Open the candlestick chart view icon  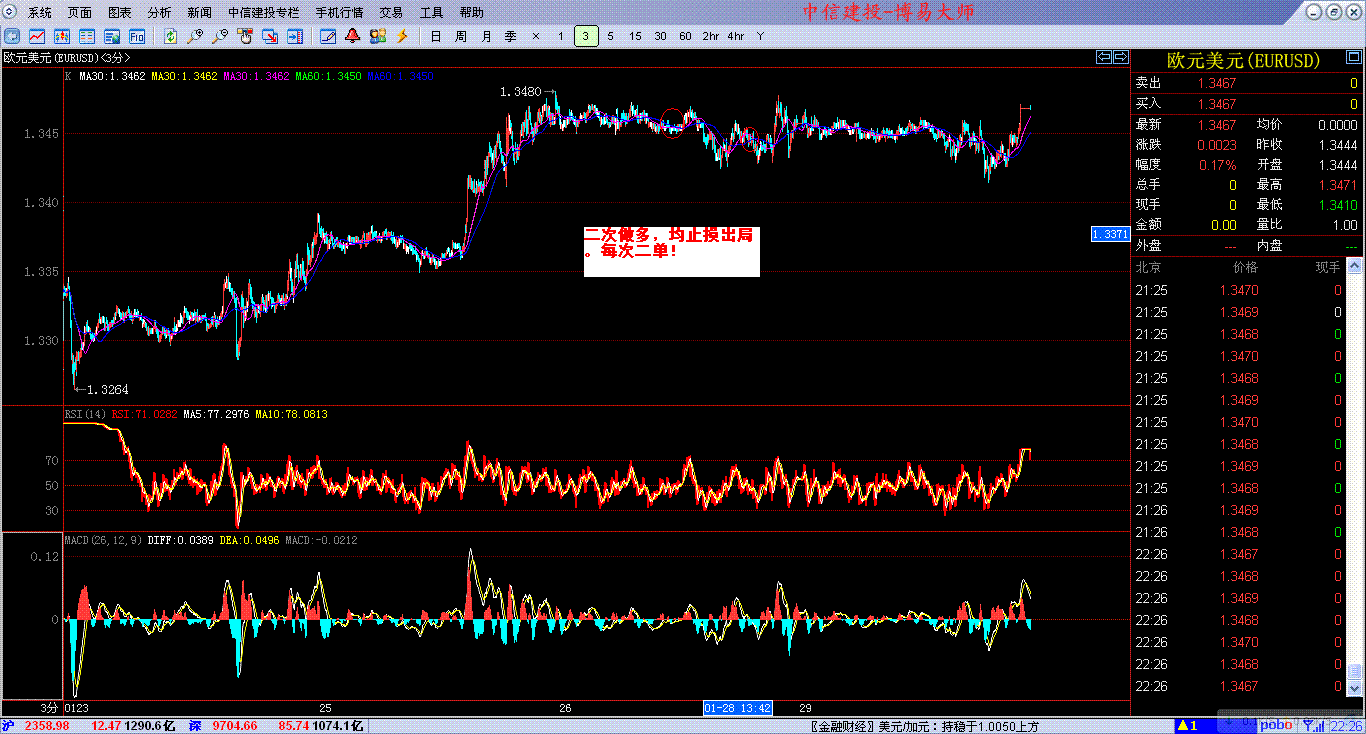pyautogui.click(x=61, y=36)
